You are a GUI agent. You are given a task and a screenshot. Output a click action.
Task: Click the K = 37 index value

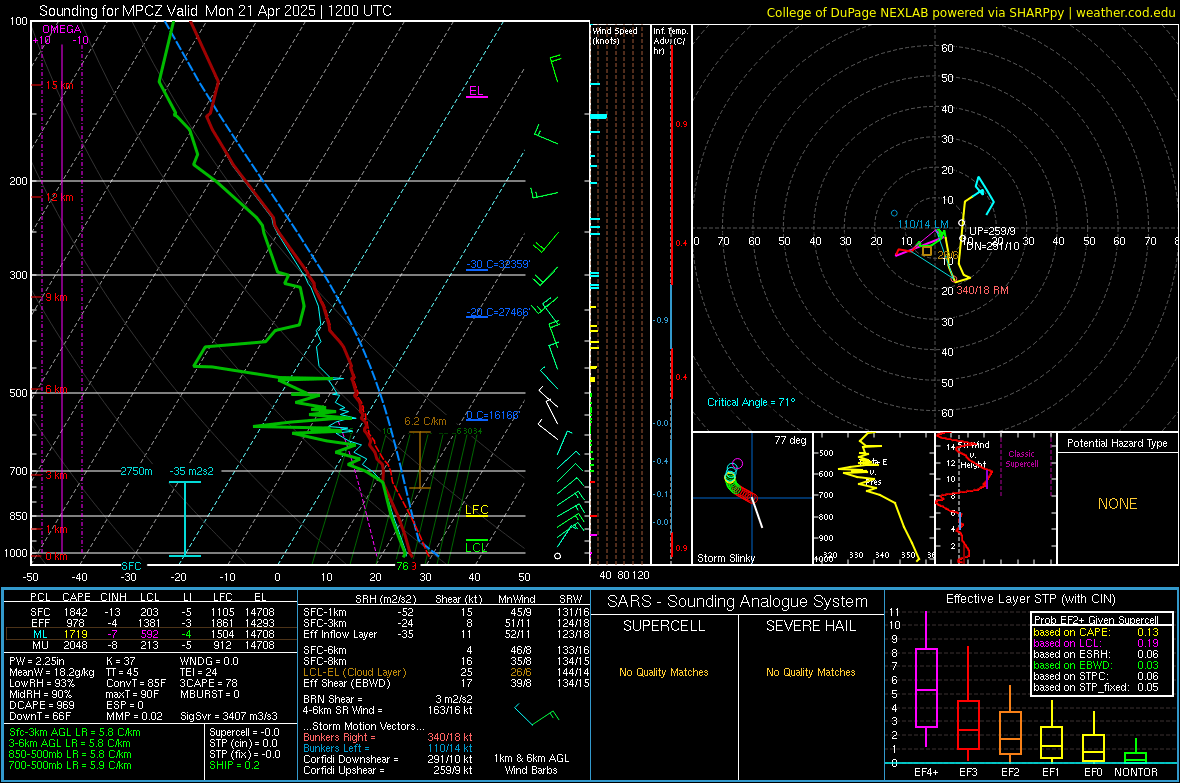pyautogui.click(x=120, y=661)
